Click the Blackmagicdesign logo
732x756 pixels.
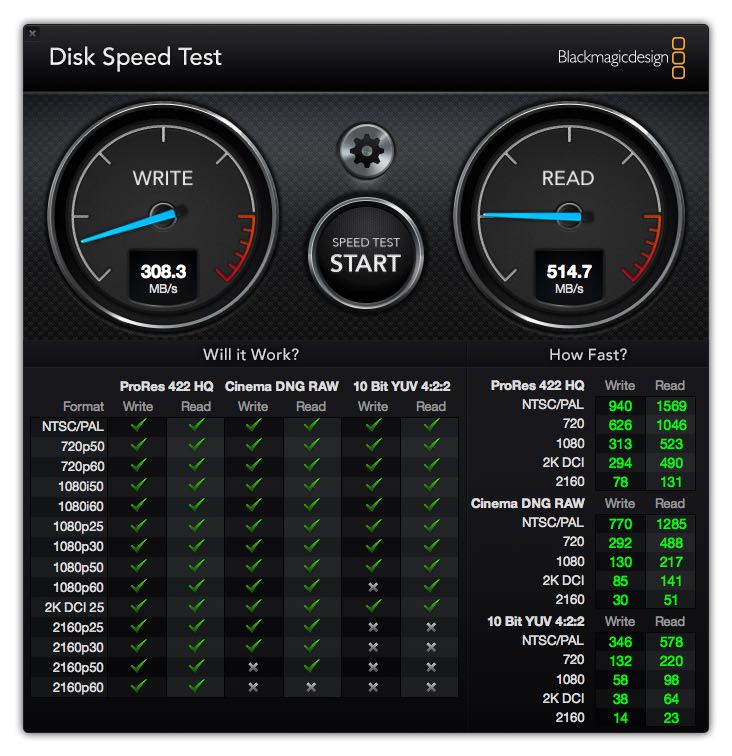pos(621,58)
